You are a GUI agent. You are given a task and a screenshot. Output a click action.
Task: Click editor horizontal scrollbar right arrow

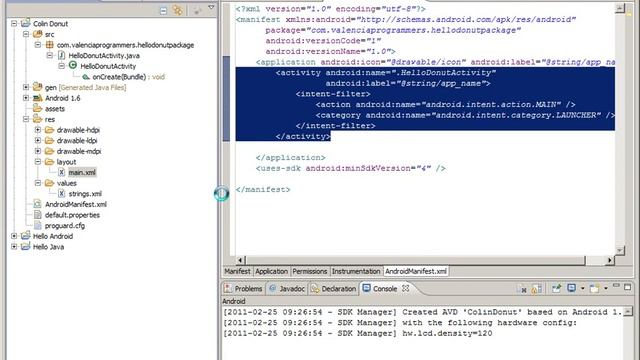click(610, 260)
